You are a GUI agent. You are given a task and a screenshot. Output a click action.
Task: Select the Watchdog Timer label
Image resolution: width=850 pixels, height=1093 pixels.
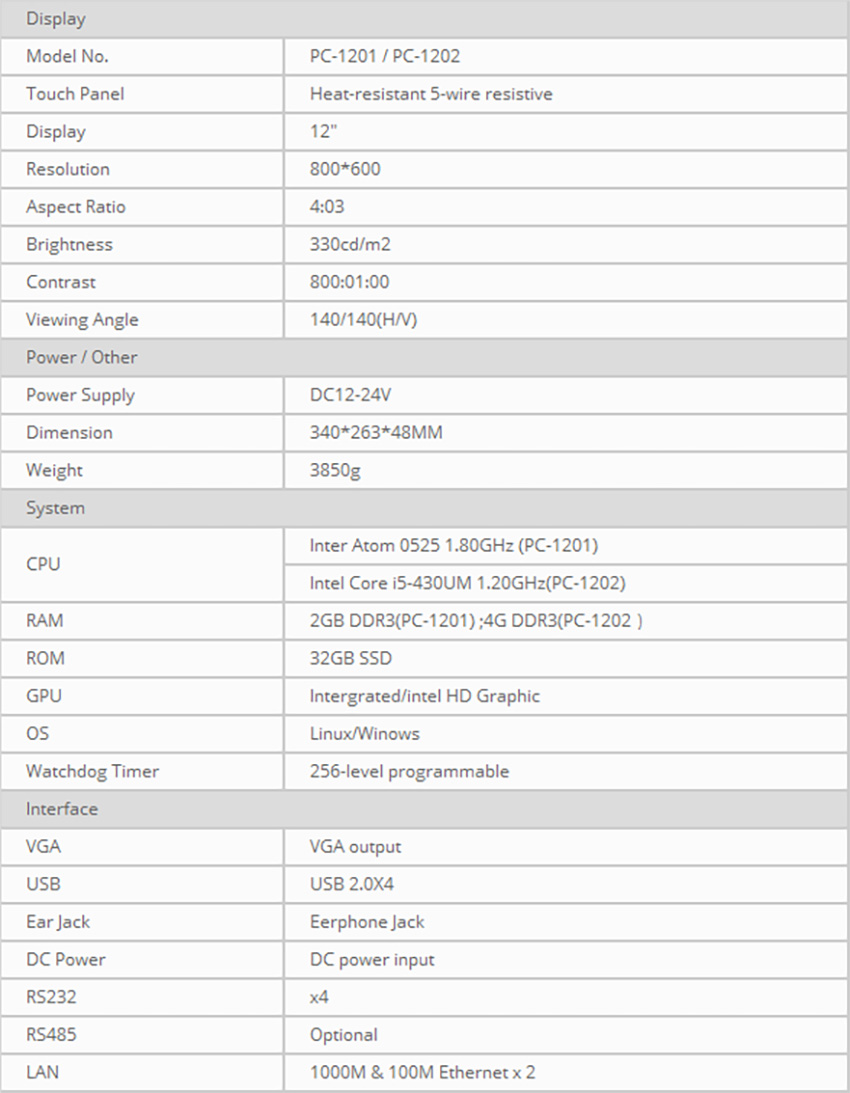pos(92,771)
